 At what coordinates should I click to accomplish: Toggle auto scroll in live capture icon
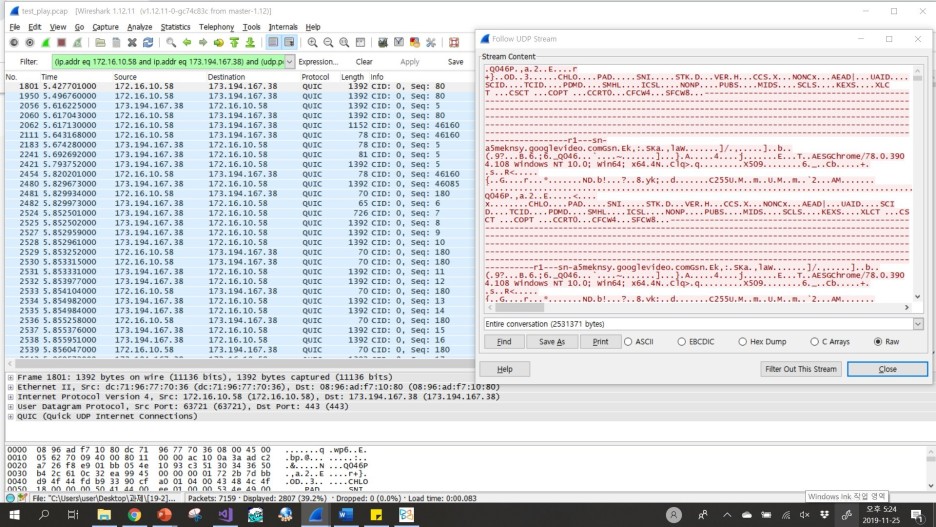tap(289, 42)
